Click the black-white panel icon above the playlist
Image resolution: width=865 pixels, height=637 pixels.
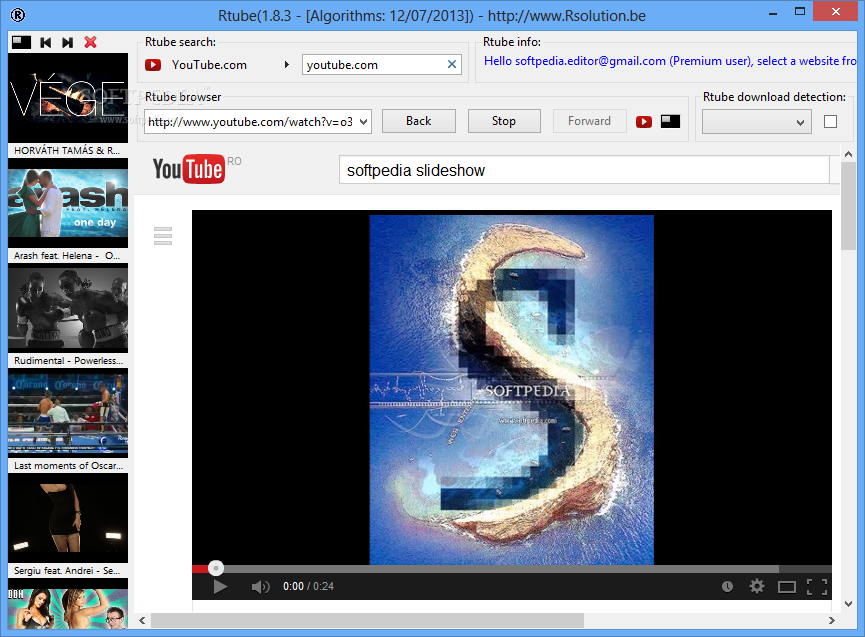[22, 42]
